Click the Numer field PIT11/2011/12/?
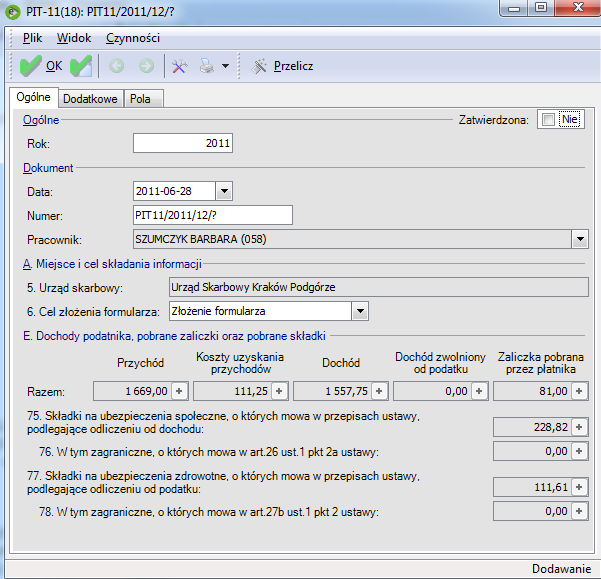This screenshot has width=601, height=579. [x=213, y=215]
